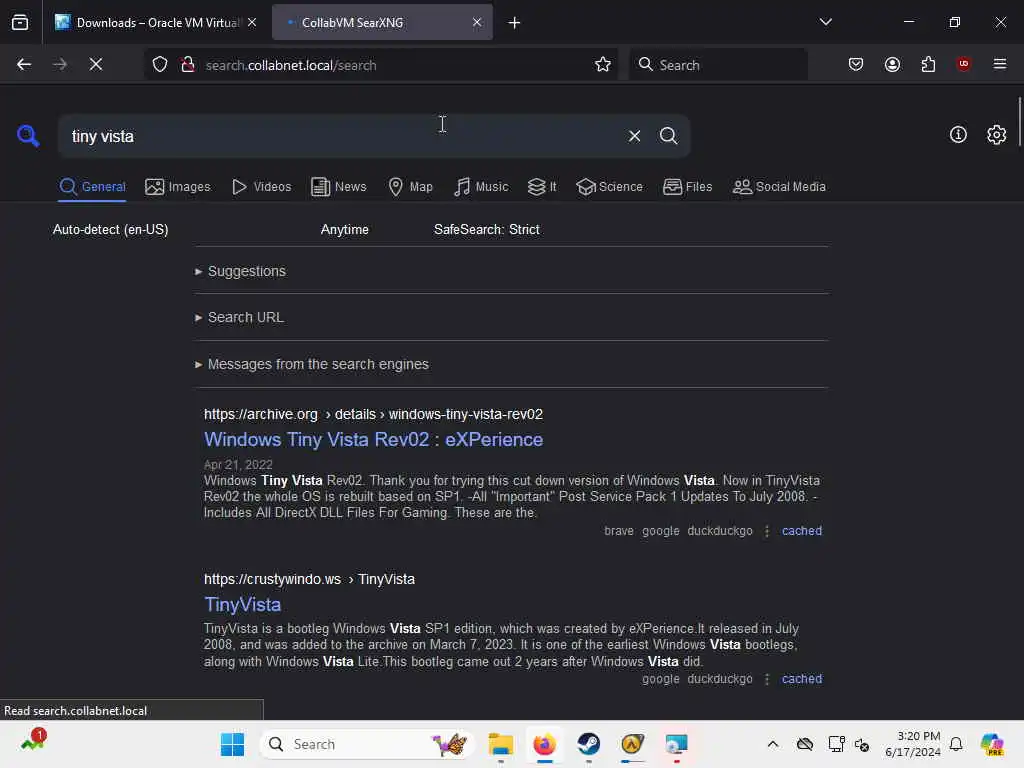1024x768 pixels.
Task: Open more options for the TinyVista result
Action: tap(767, 679)
